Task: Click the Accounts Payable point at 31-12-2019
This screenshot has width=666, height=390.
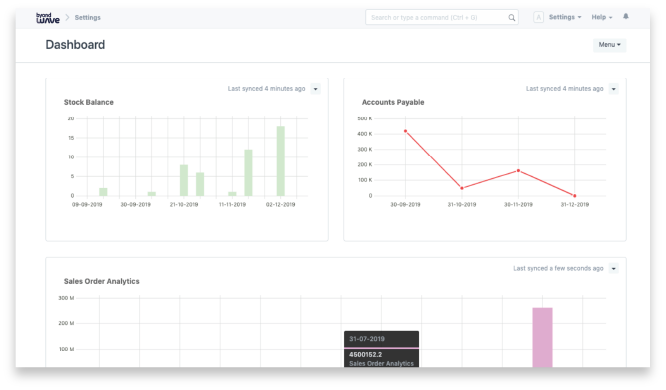Action: click(575, 196)
